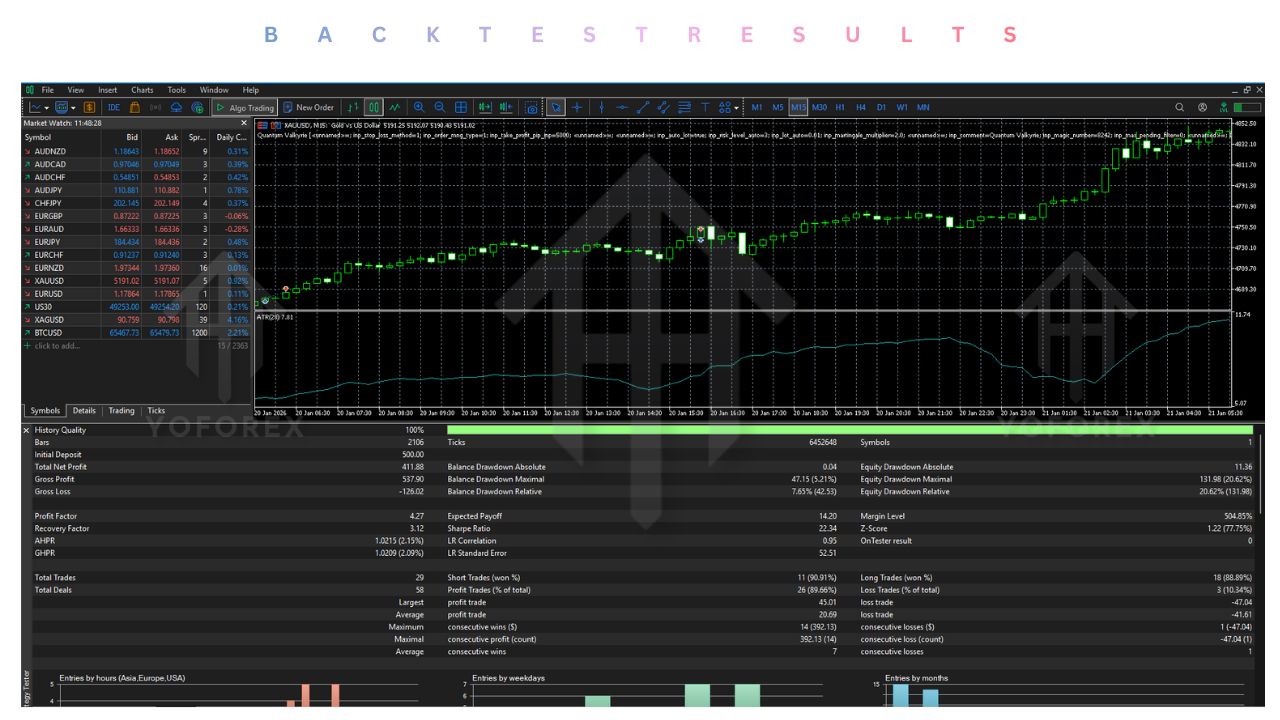The width and height of the screenshot is (1280, 720).
Task: Select candlestick chart display mode
Action: click(373, 107)
